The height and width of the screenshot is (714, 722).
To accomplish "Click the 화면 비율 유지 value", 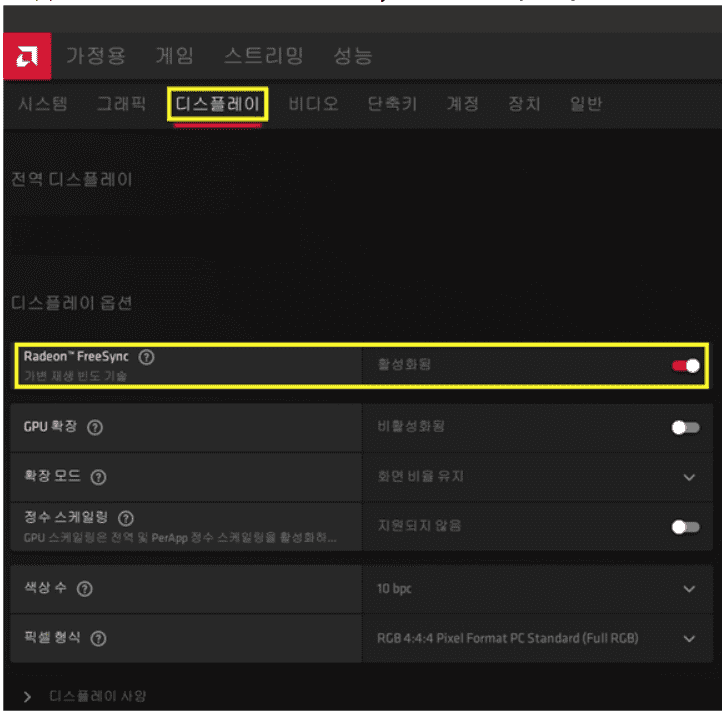I will 420,476.
